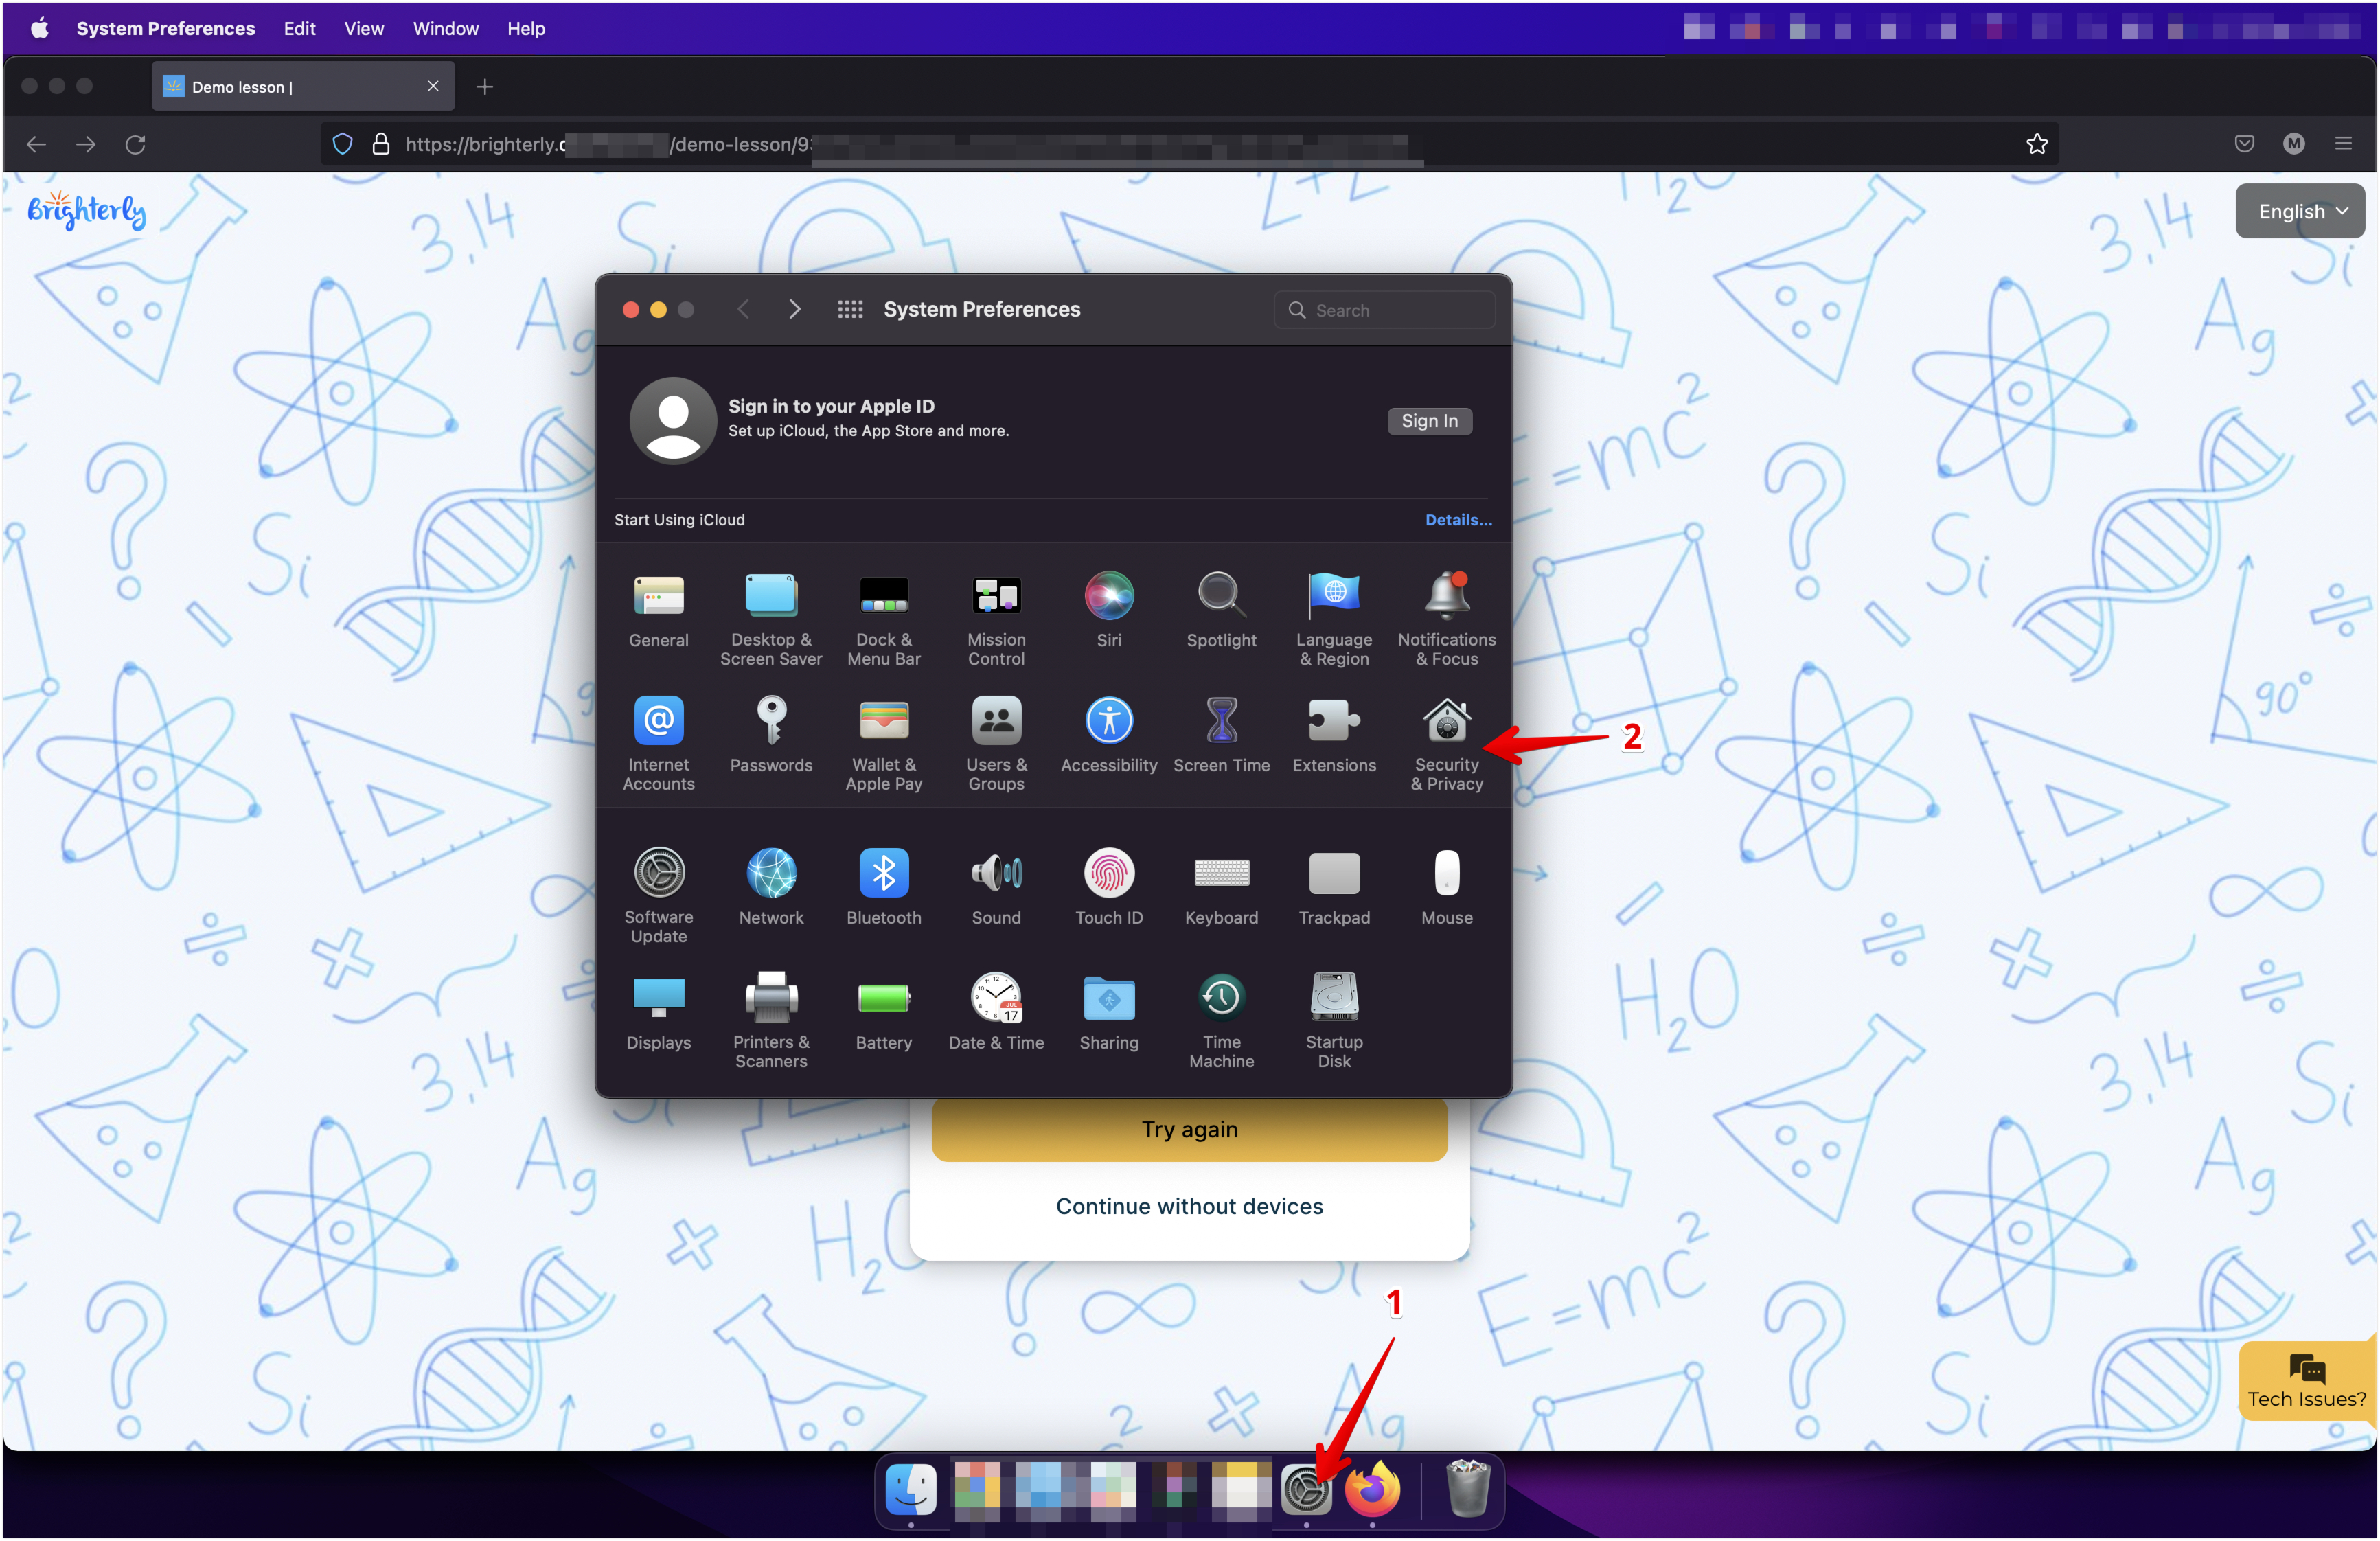Viewport: 2380px width, 1541px height.
Task: Click the Sign In button for Apple ID
Action: tap(1429, 421)
